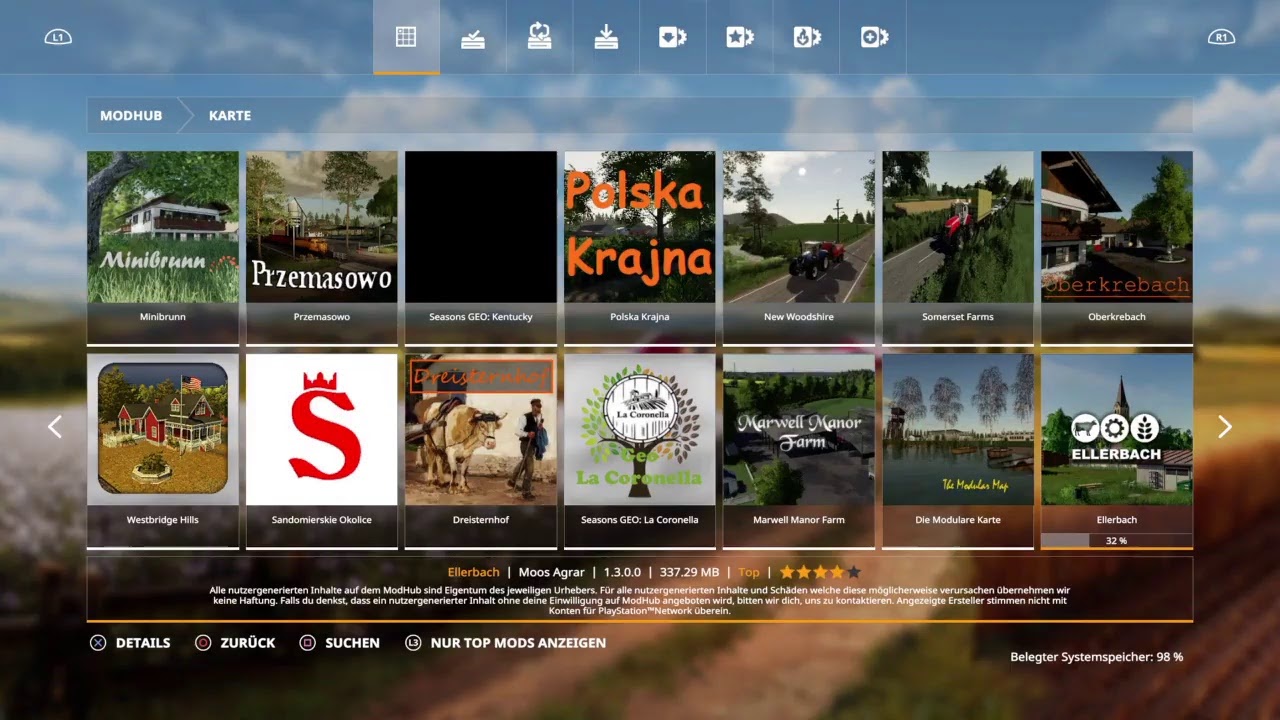Image resolution: width=1280 pixels, height=720 pixels.
Task: Go to the next page with right arrow
Action: tap(1224, 427)
